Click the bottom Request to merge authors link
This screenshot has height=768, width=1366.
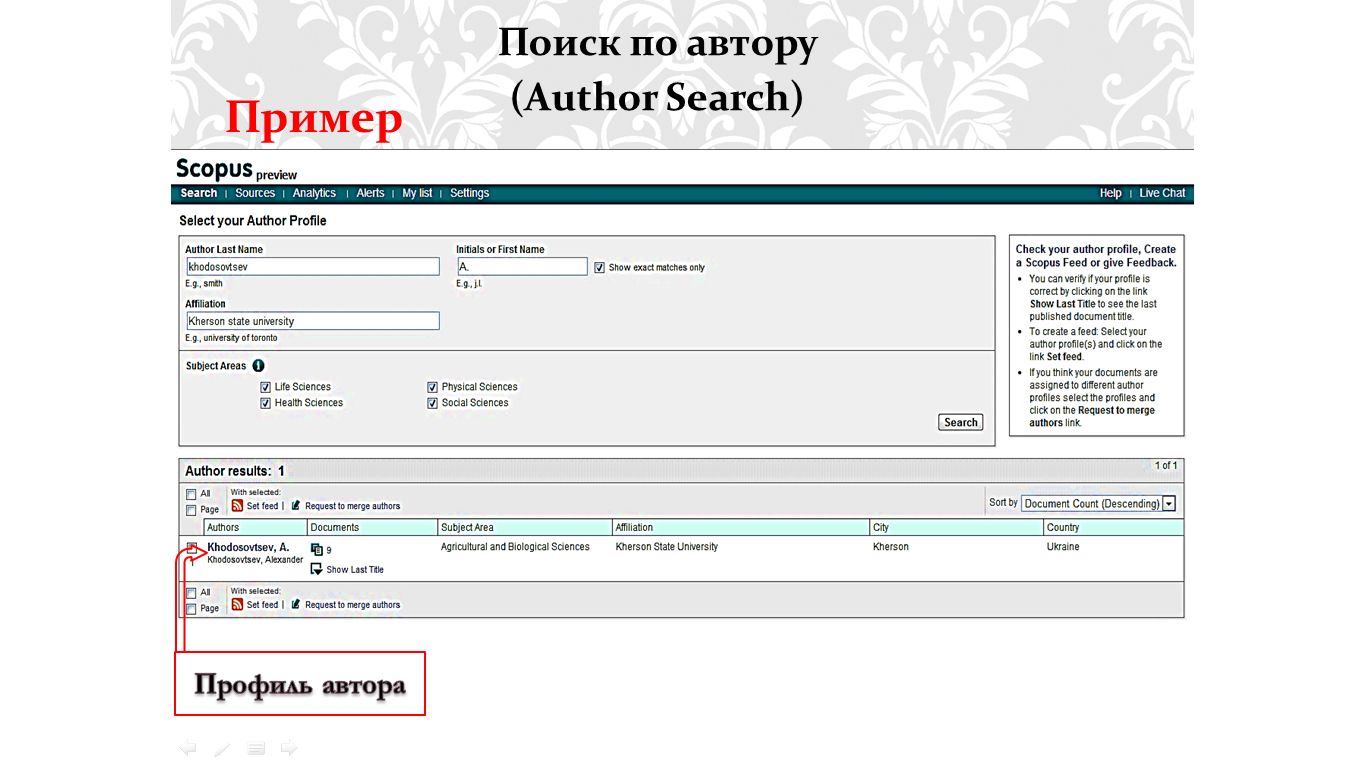352,604
